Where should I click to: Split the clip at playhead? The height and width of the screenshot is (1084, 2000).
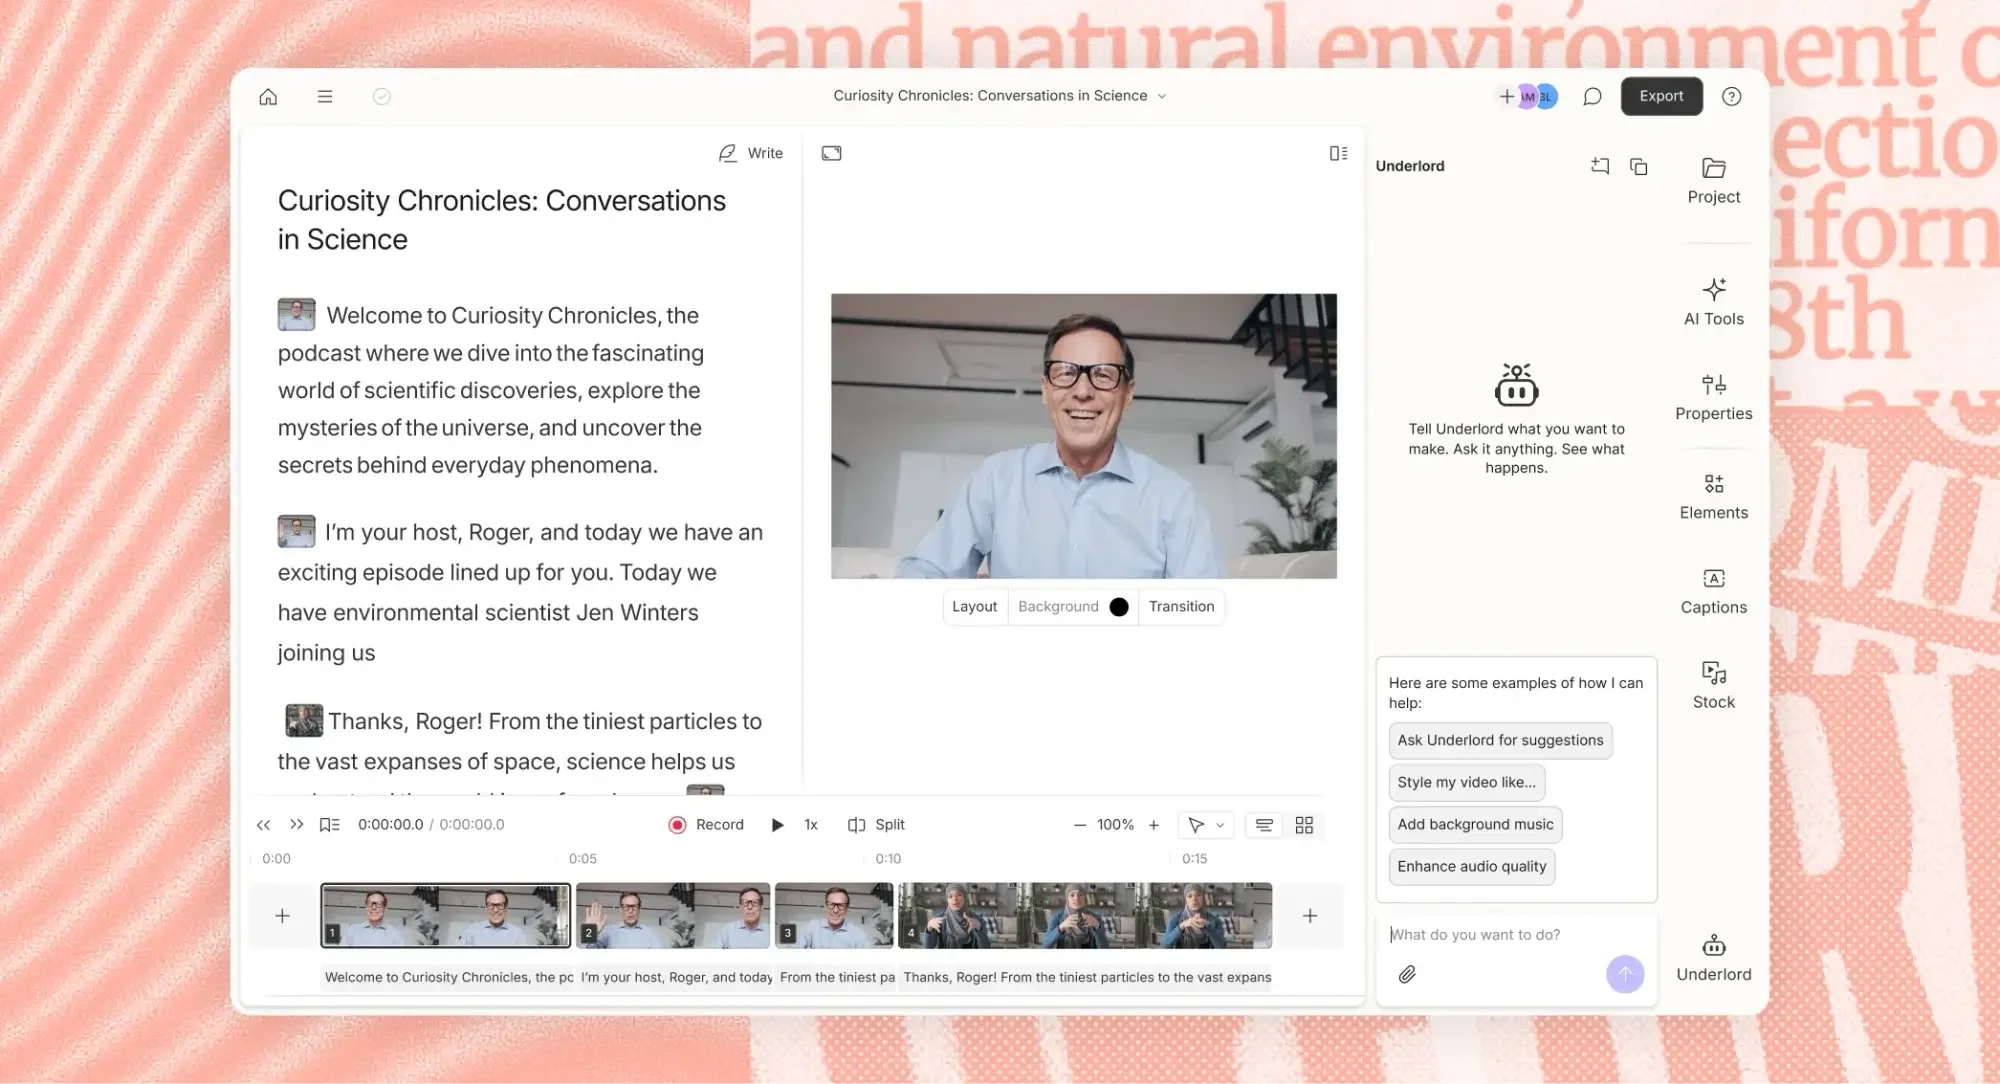(x=876, y=825)
